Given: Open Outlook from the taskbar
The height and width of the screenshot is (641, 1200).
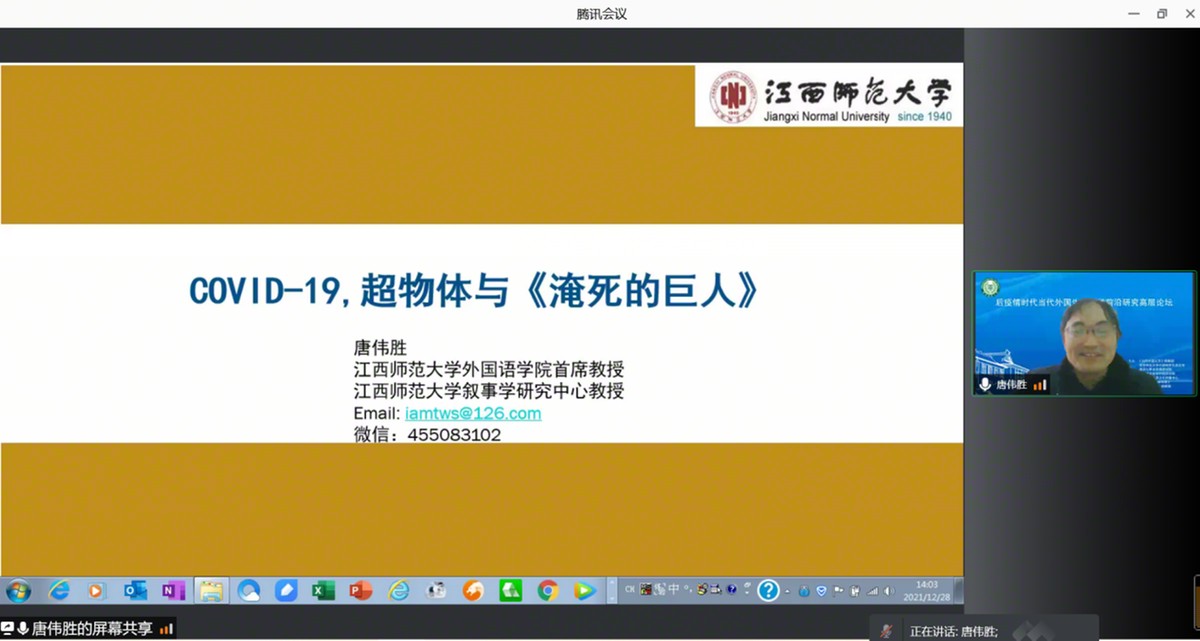Looking at the screenshot, I should (x=135, y=590).
